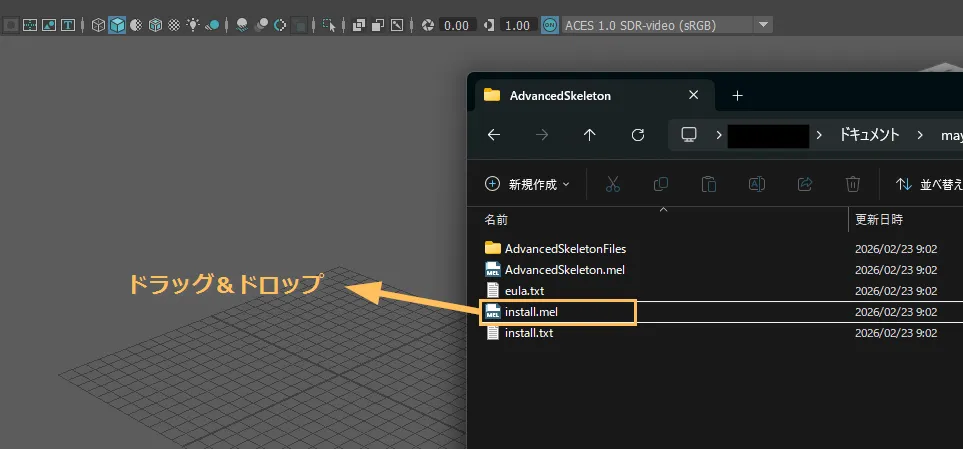Click the gamma value field showing 1.00
This screenshot has height=449, width=963.
tap(517, 25)
